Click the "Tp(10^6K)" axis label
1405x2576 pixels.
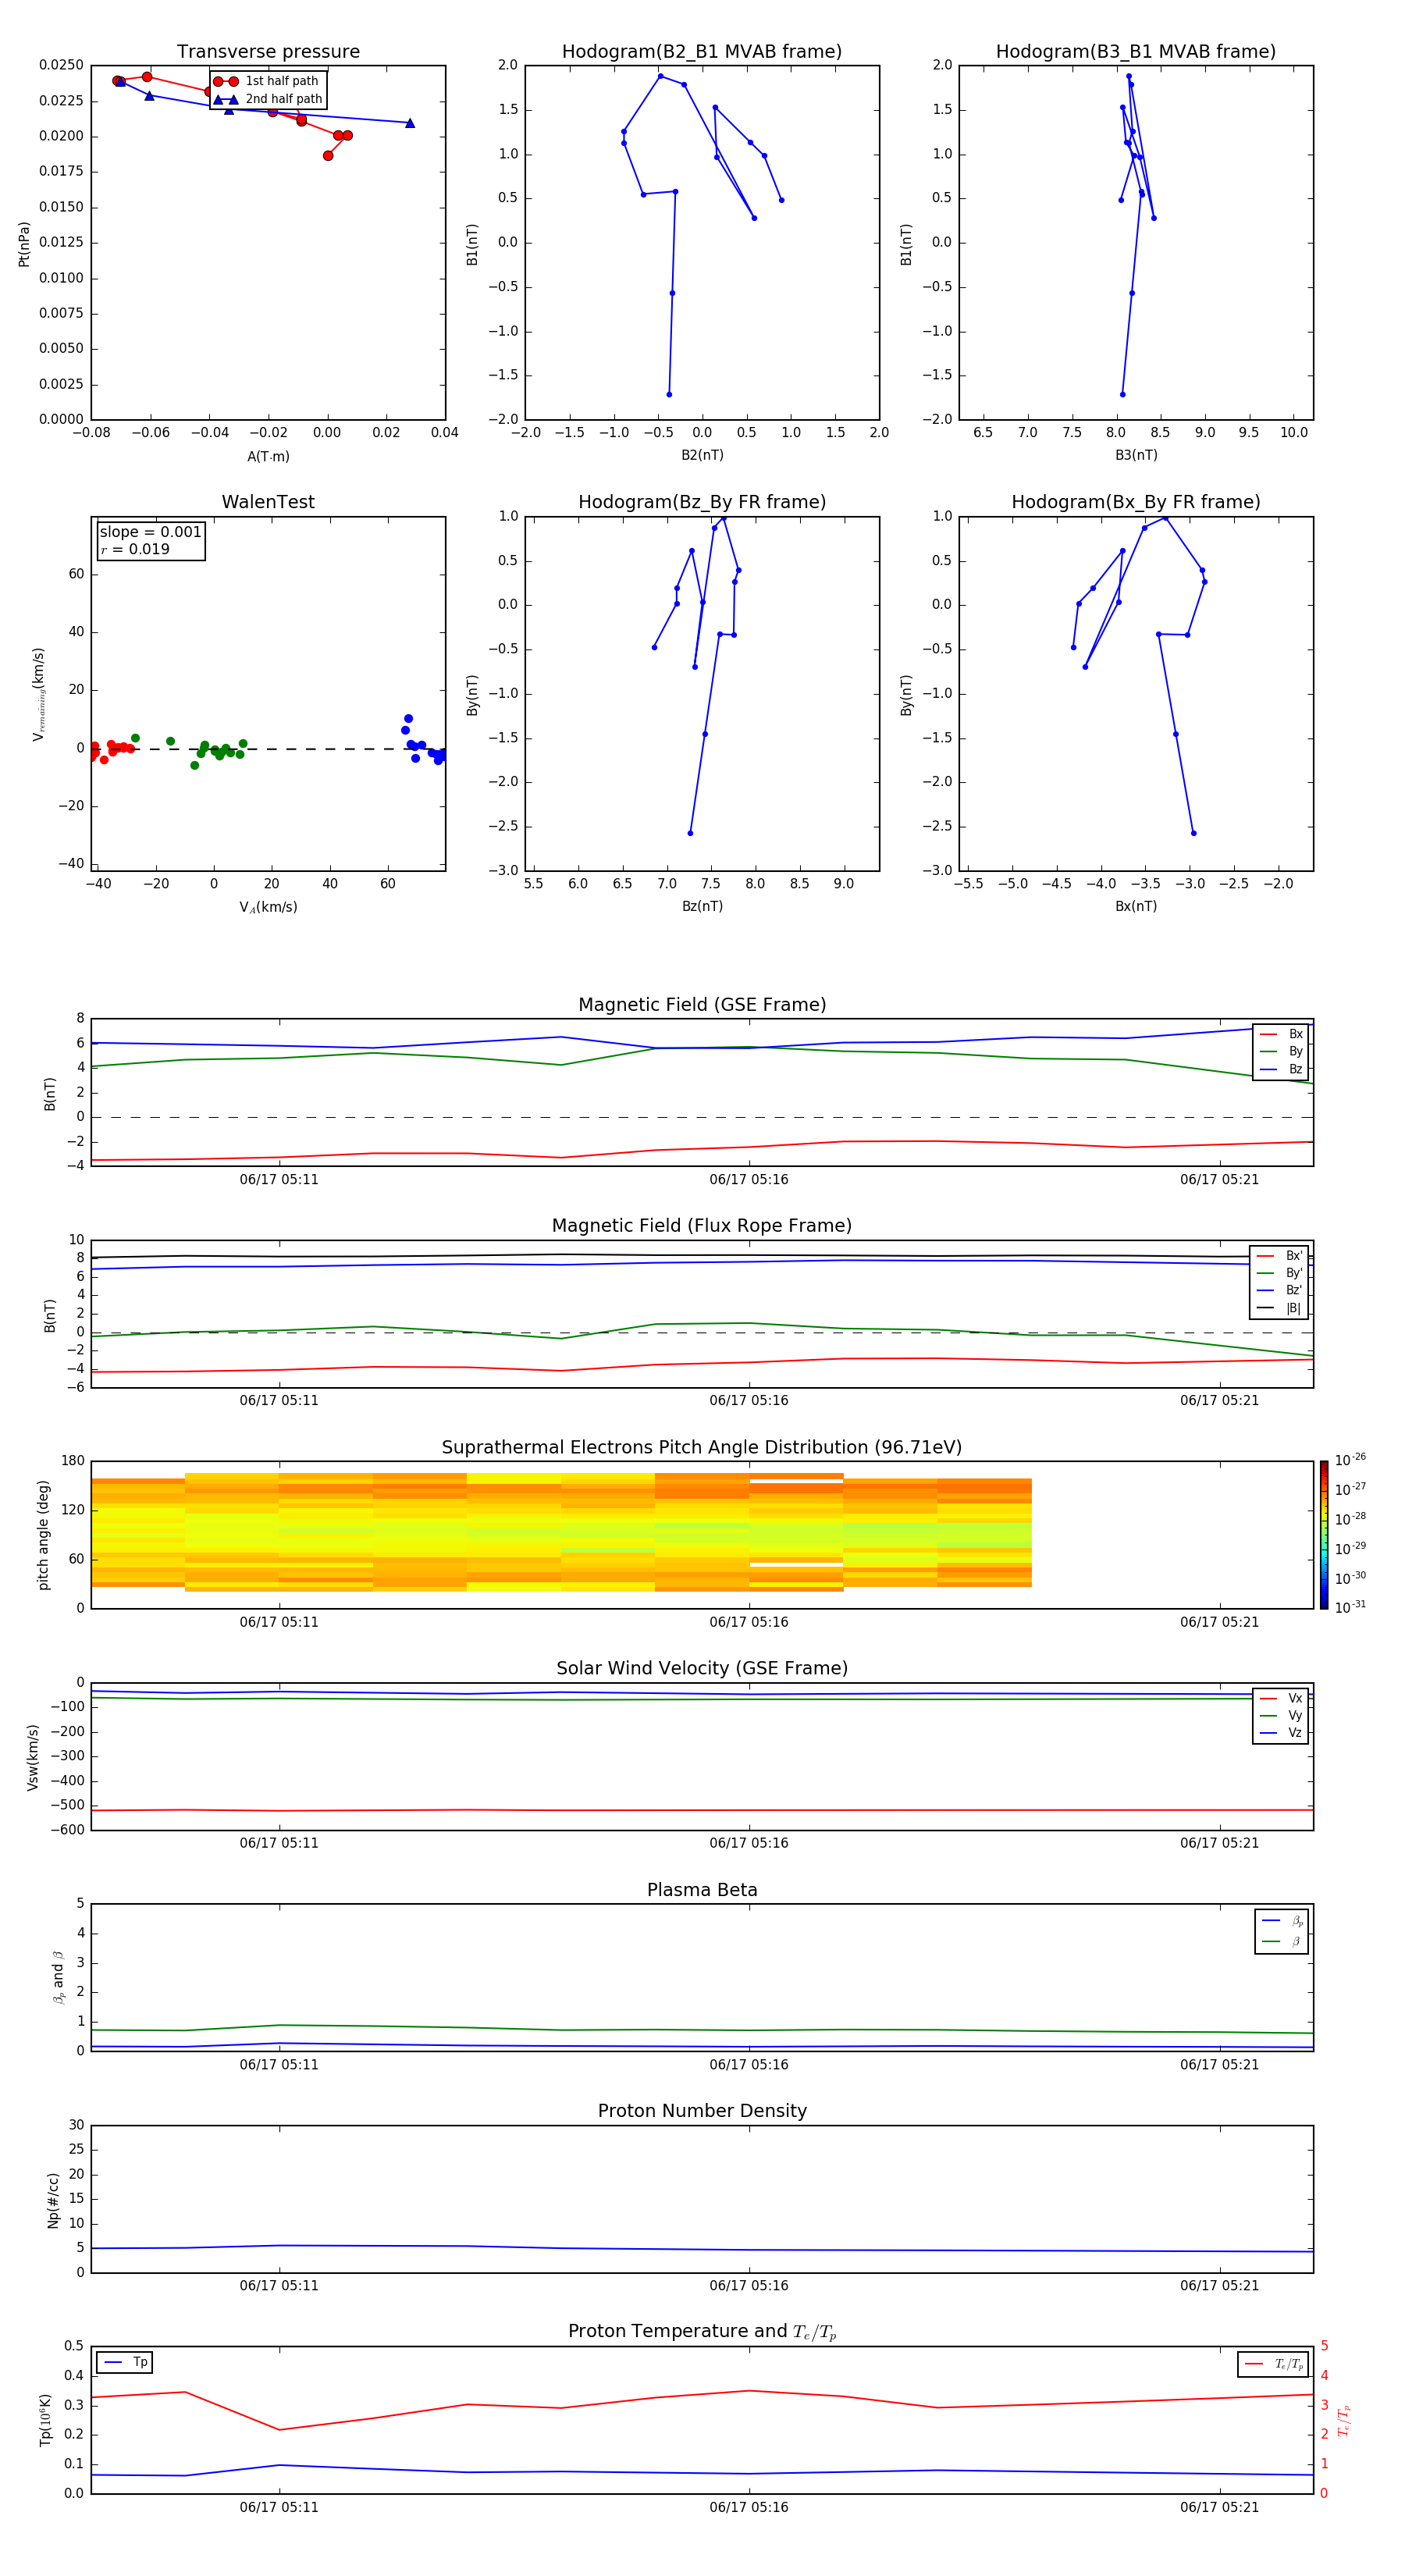46,2420
